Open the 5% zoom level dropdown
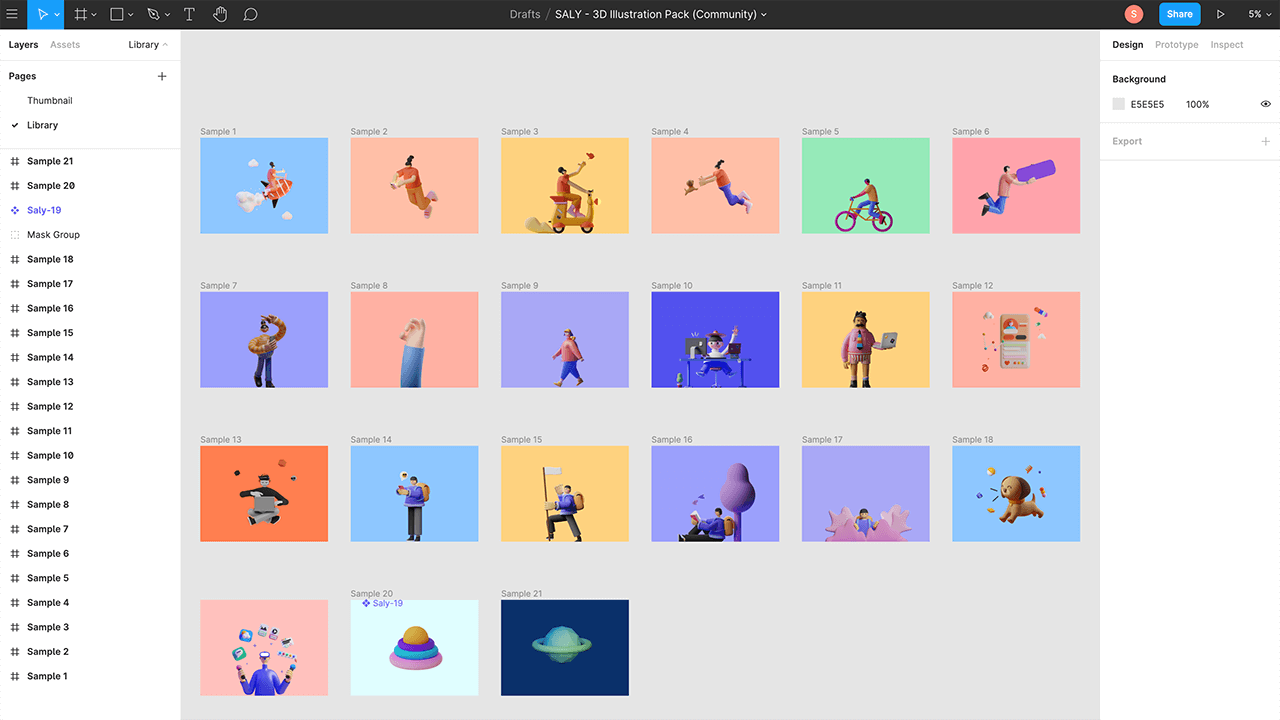The width and height of the screenshot is (1280, 720). (1258, 14)
